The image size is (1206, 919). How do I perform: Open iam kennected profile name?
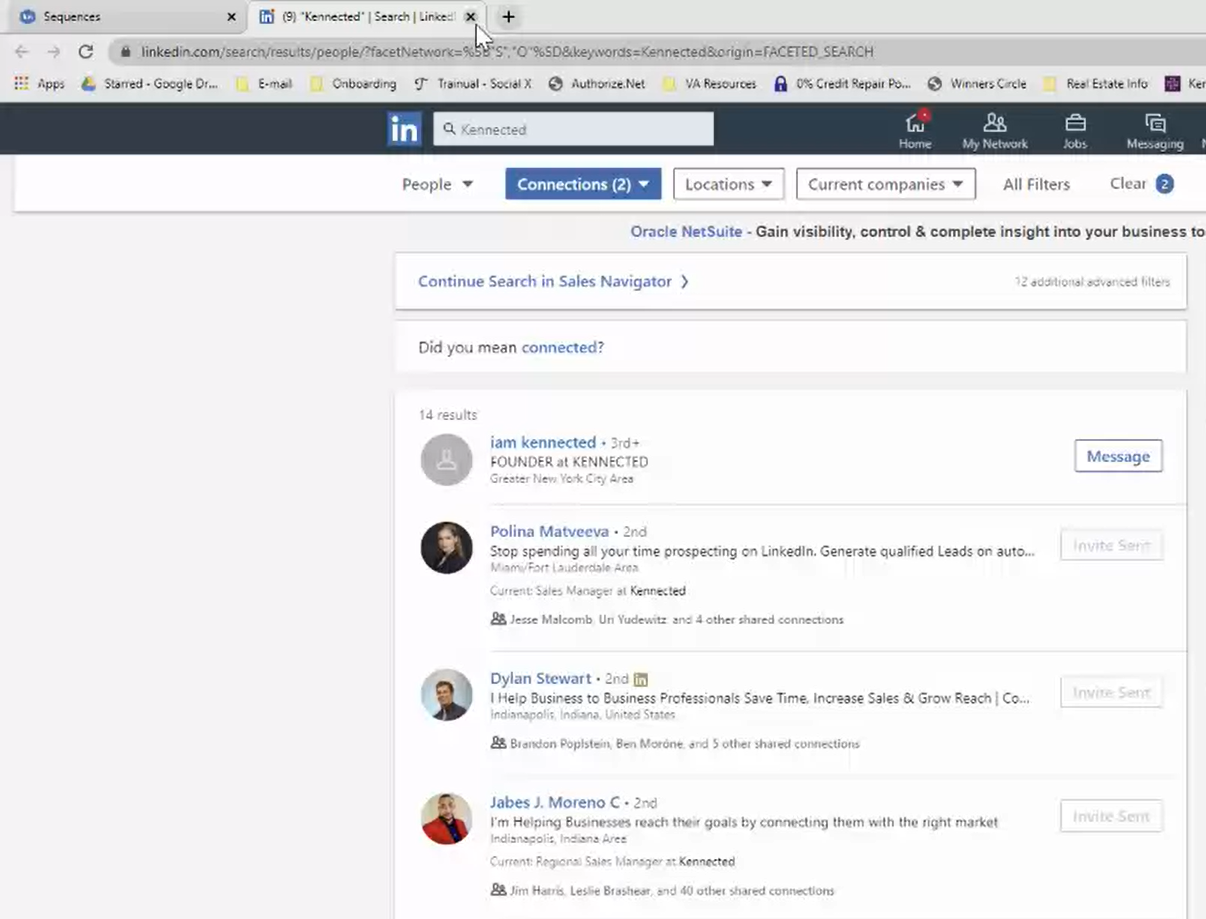pyautogui.click(x=543, y=442)
